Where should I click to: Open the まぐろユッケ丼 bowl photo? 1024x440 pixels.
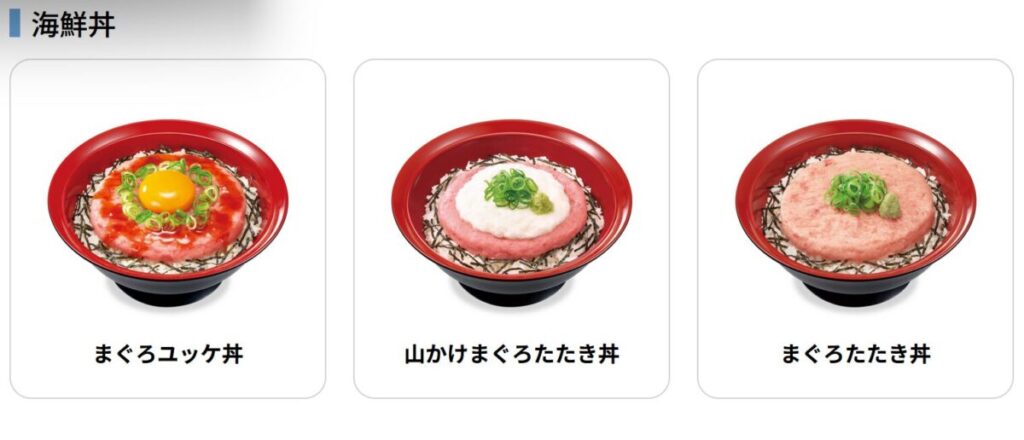[x=168, y=212]
